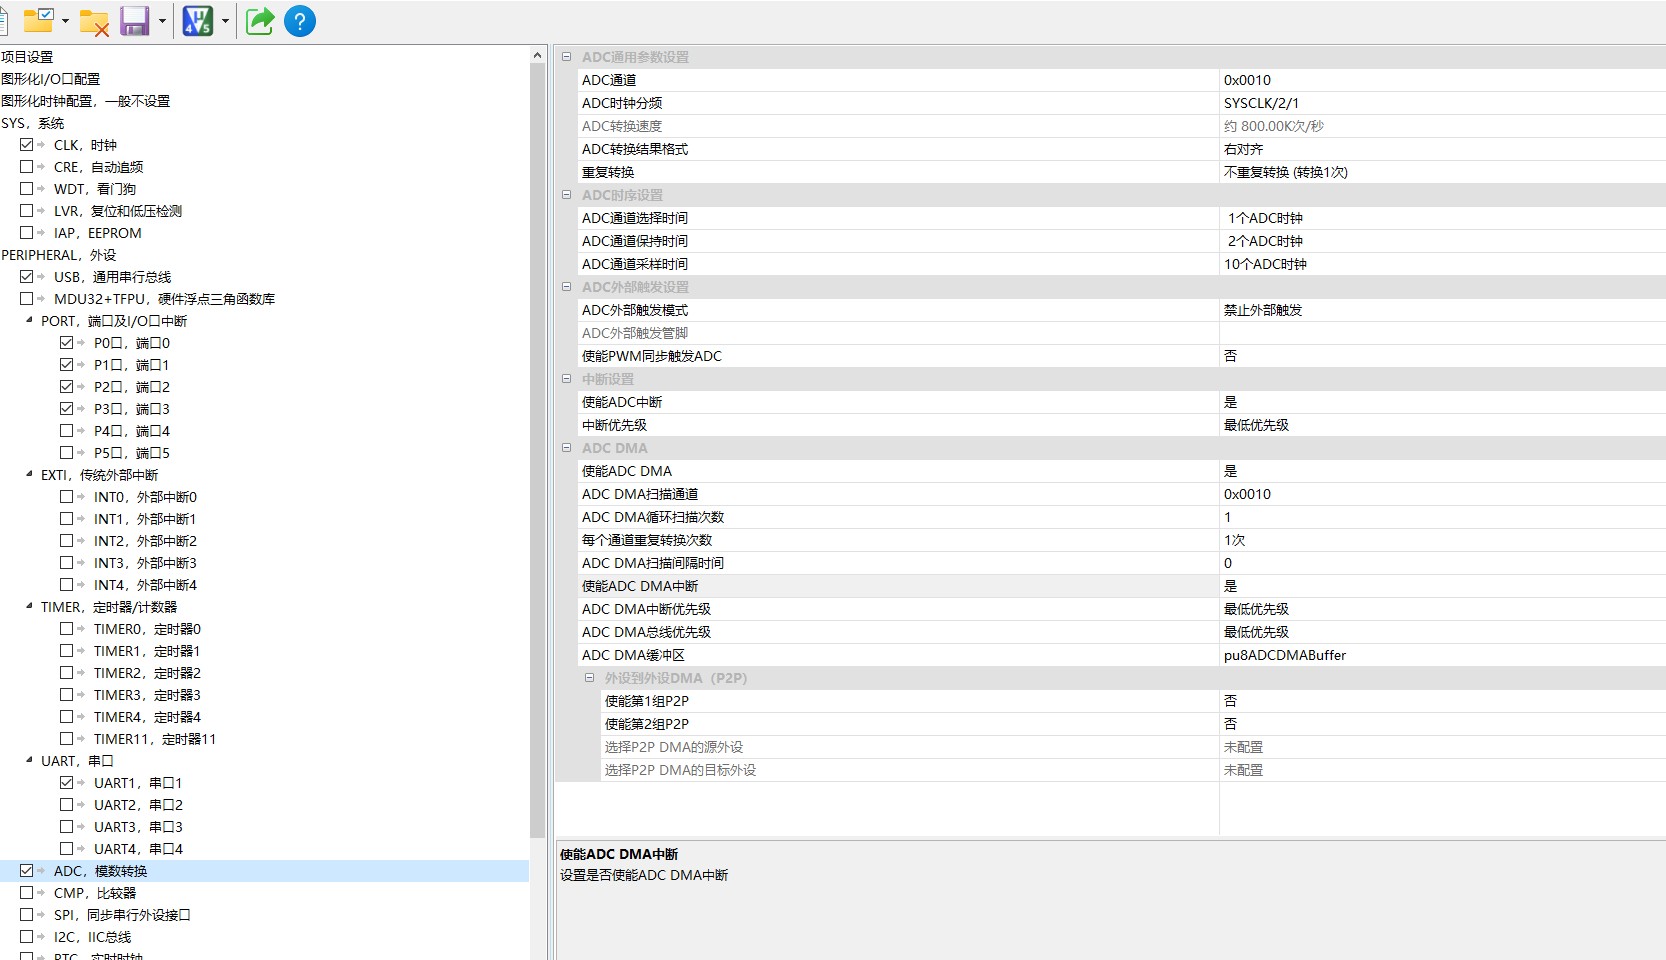Viewport: 1666px width, 960px height.
Task: Click the open project folder icon
Action: click(38, 20)
